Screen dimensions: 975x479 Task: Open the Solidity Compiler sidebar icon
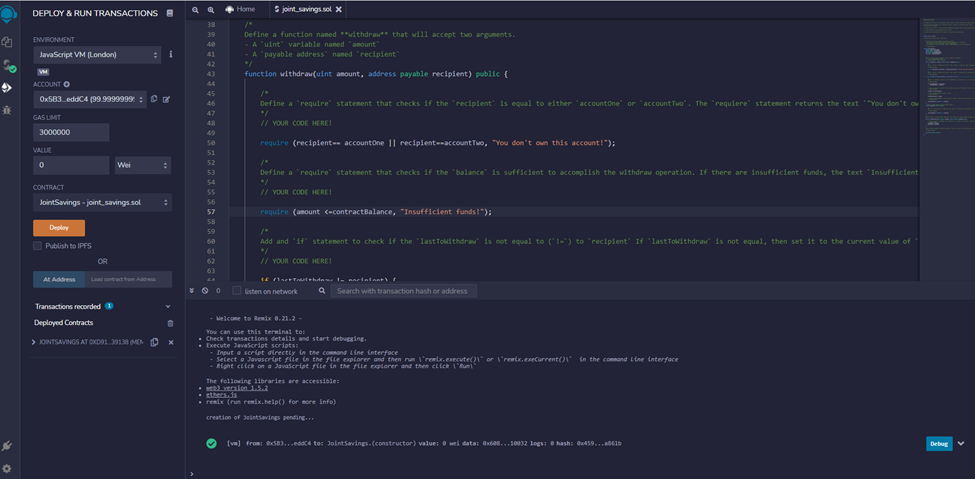[8, 66]
